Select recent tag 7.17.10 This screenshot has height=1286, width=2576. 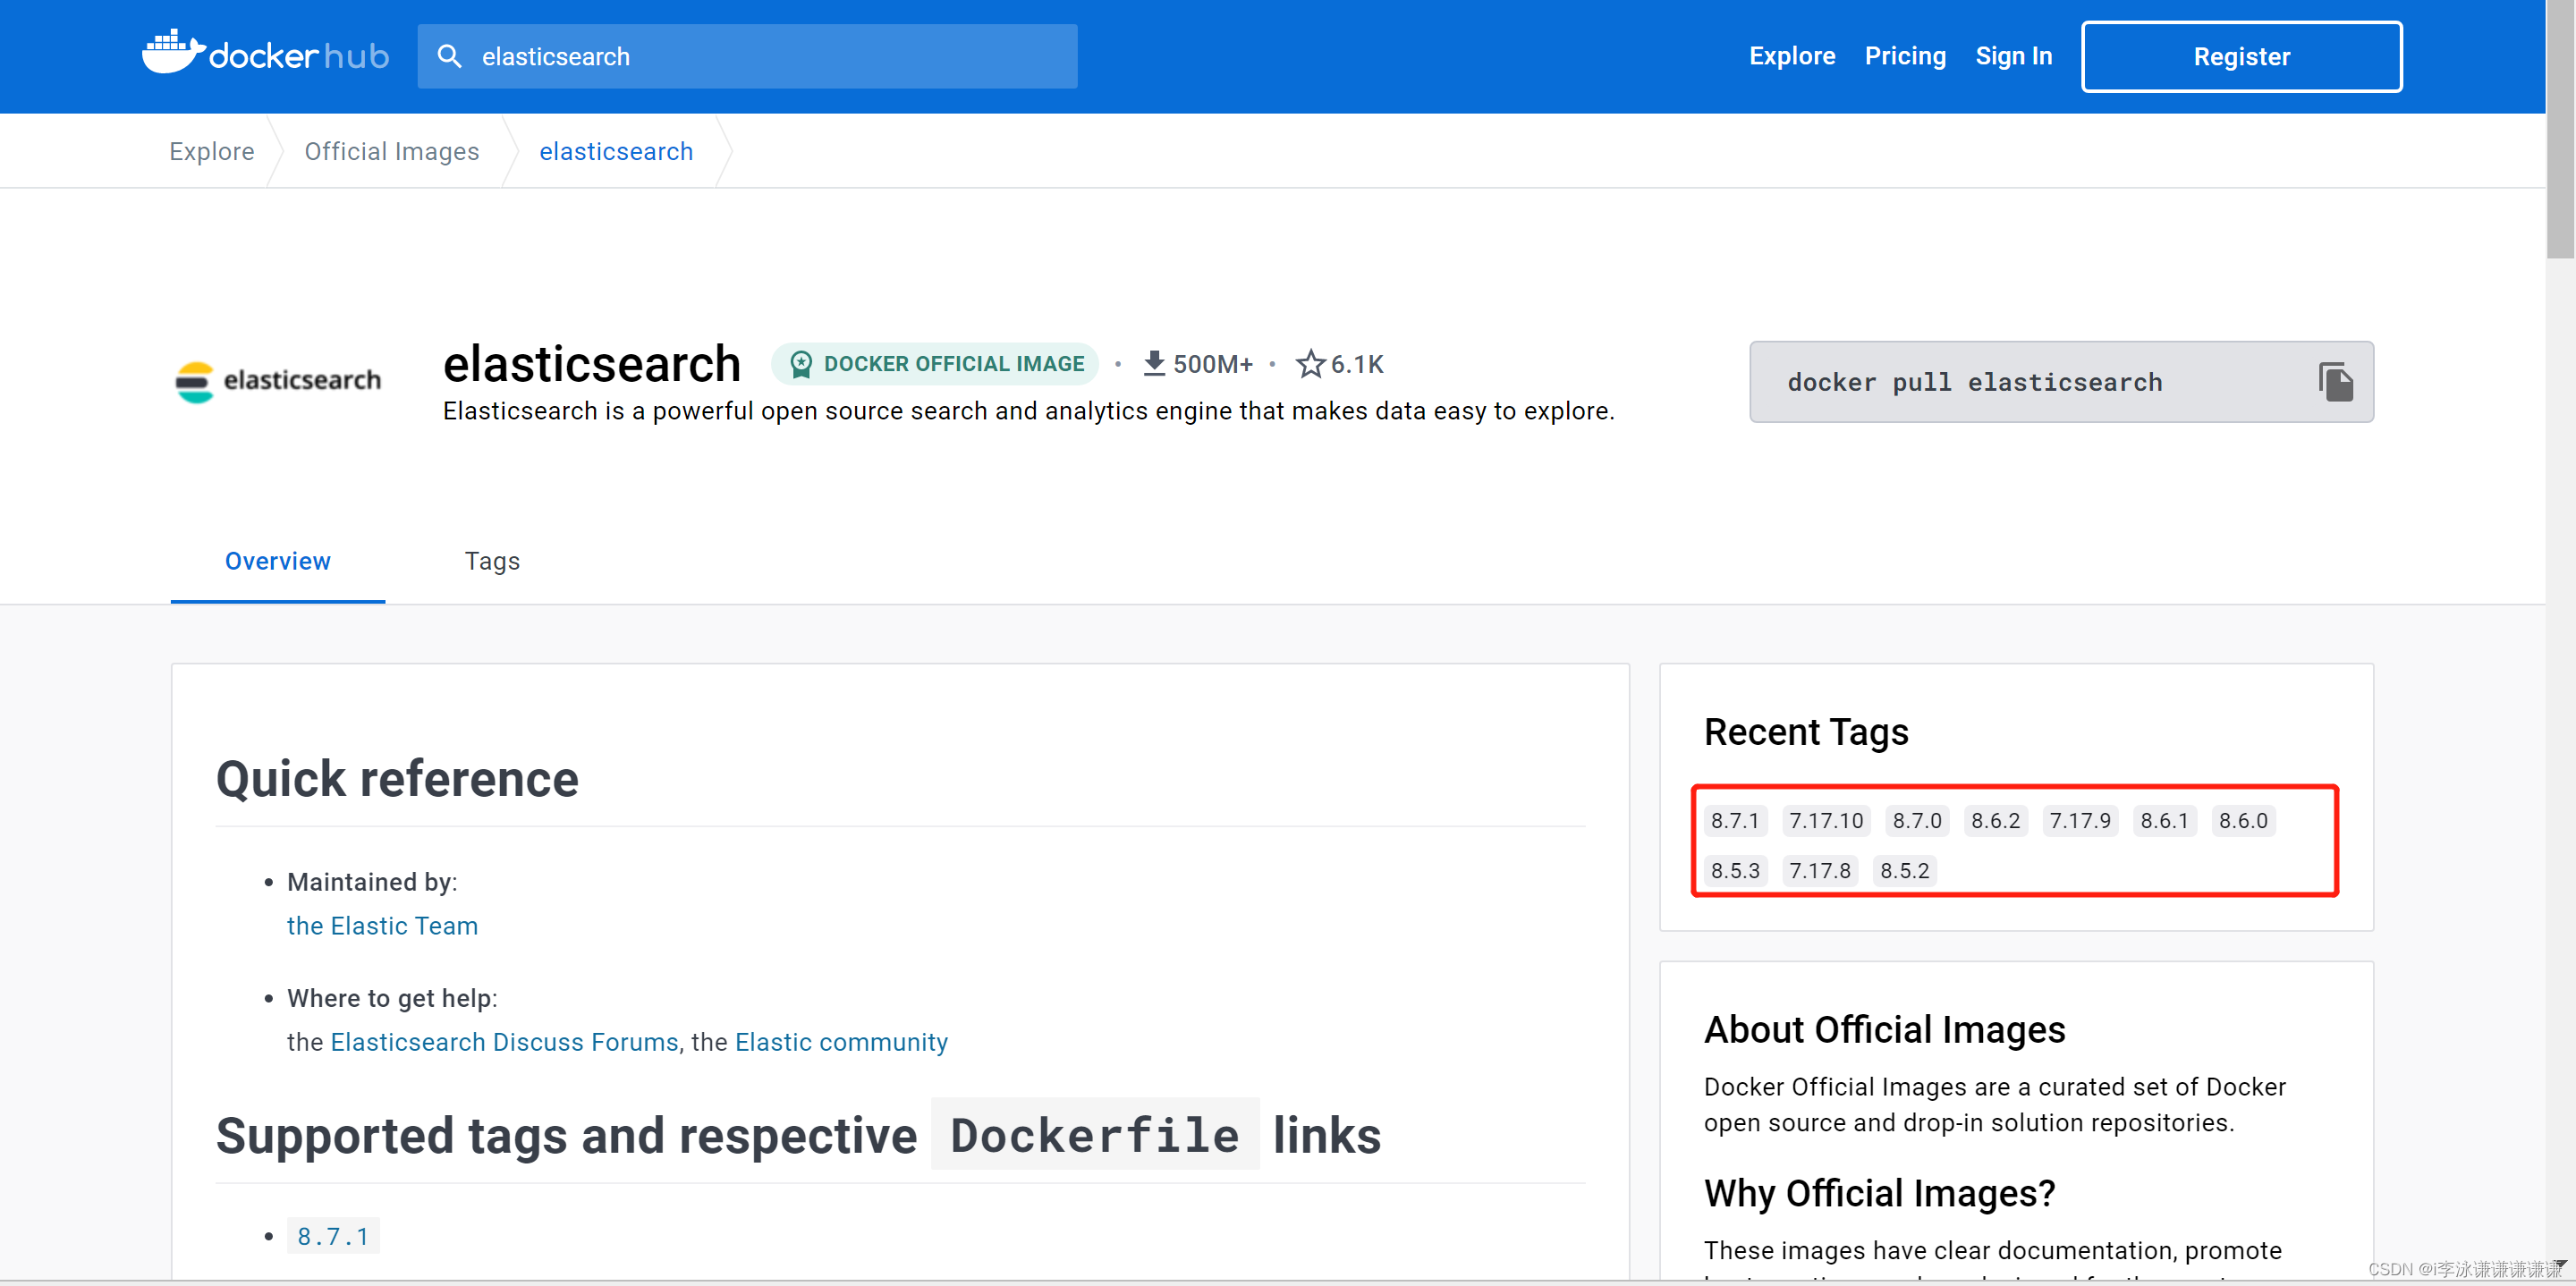click(1826, 820)
